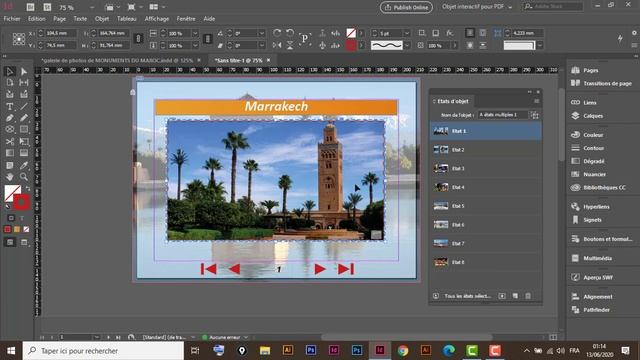The image size is (640, 360).
Task: Activate the Zoom tool
Action: click(24, 177)
